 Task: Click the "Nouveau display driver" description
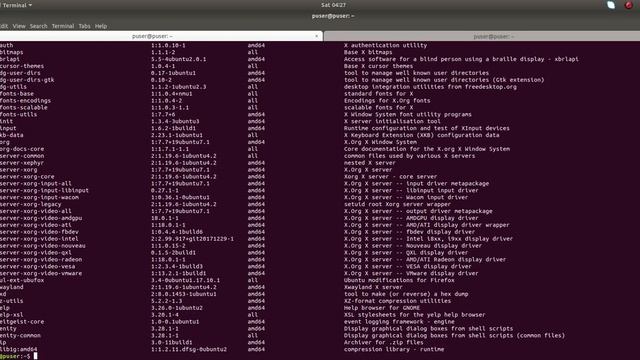coord(413,246)
